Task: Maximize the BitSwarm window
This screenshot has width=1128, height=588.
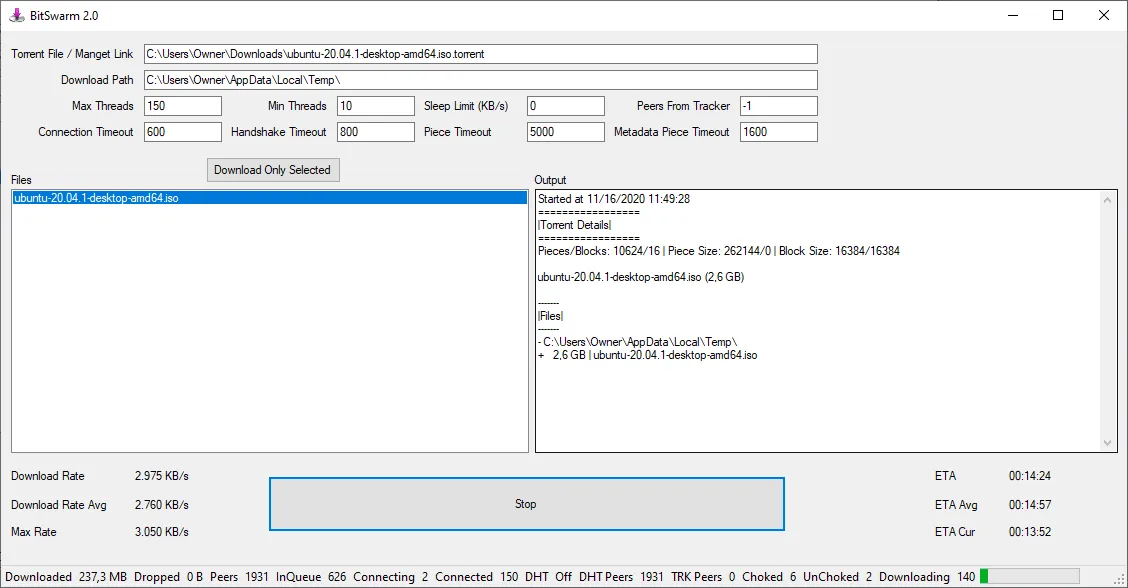Action: pos(1058,15)
